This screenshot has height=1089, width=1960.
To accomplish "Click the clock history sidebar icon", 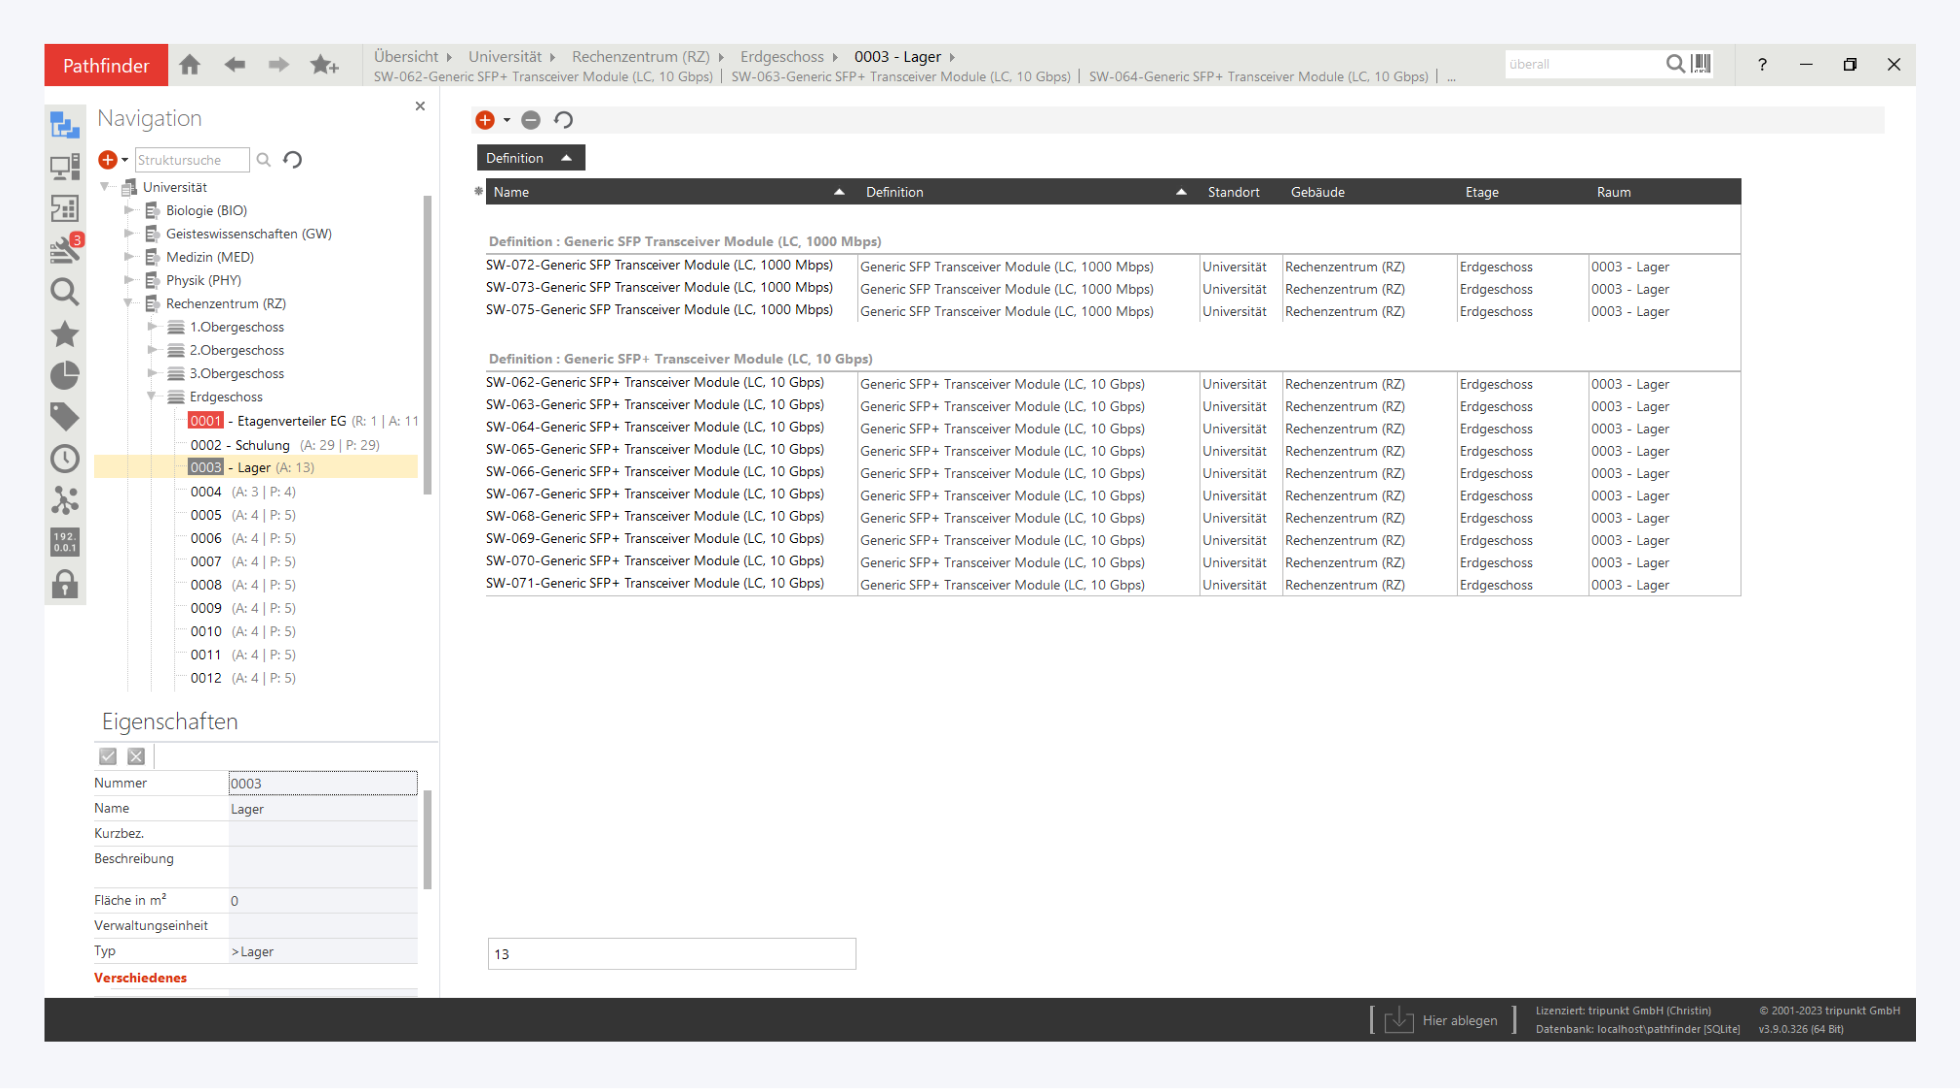I will click(65, 458).
